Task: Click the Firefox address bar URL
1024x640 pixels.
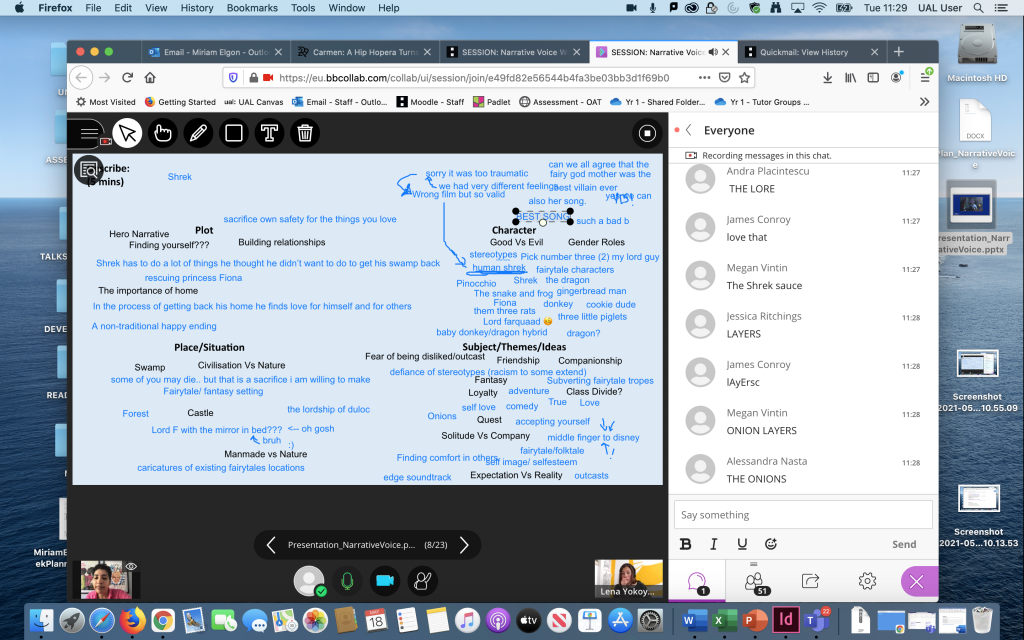Action: [x=474, y=78]
